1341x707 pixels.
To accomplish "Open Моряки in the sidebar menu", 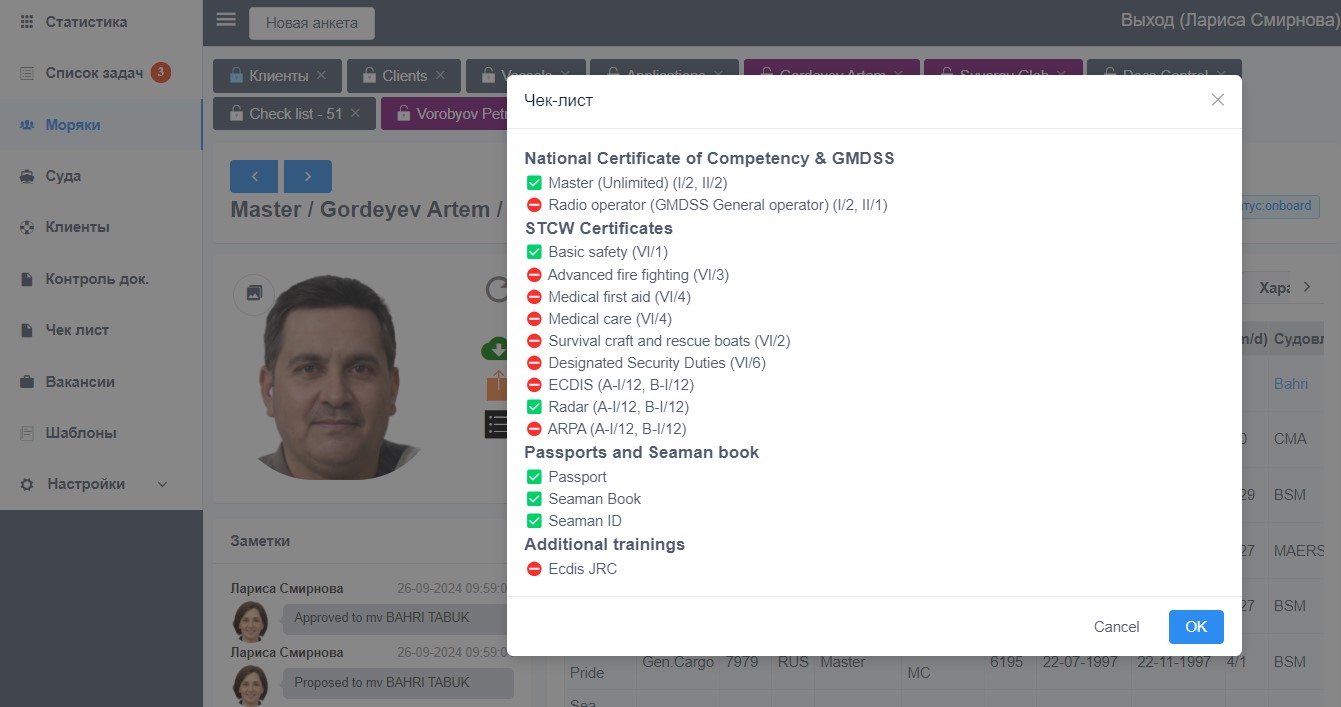I will (x=73, y=125).
